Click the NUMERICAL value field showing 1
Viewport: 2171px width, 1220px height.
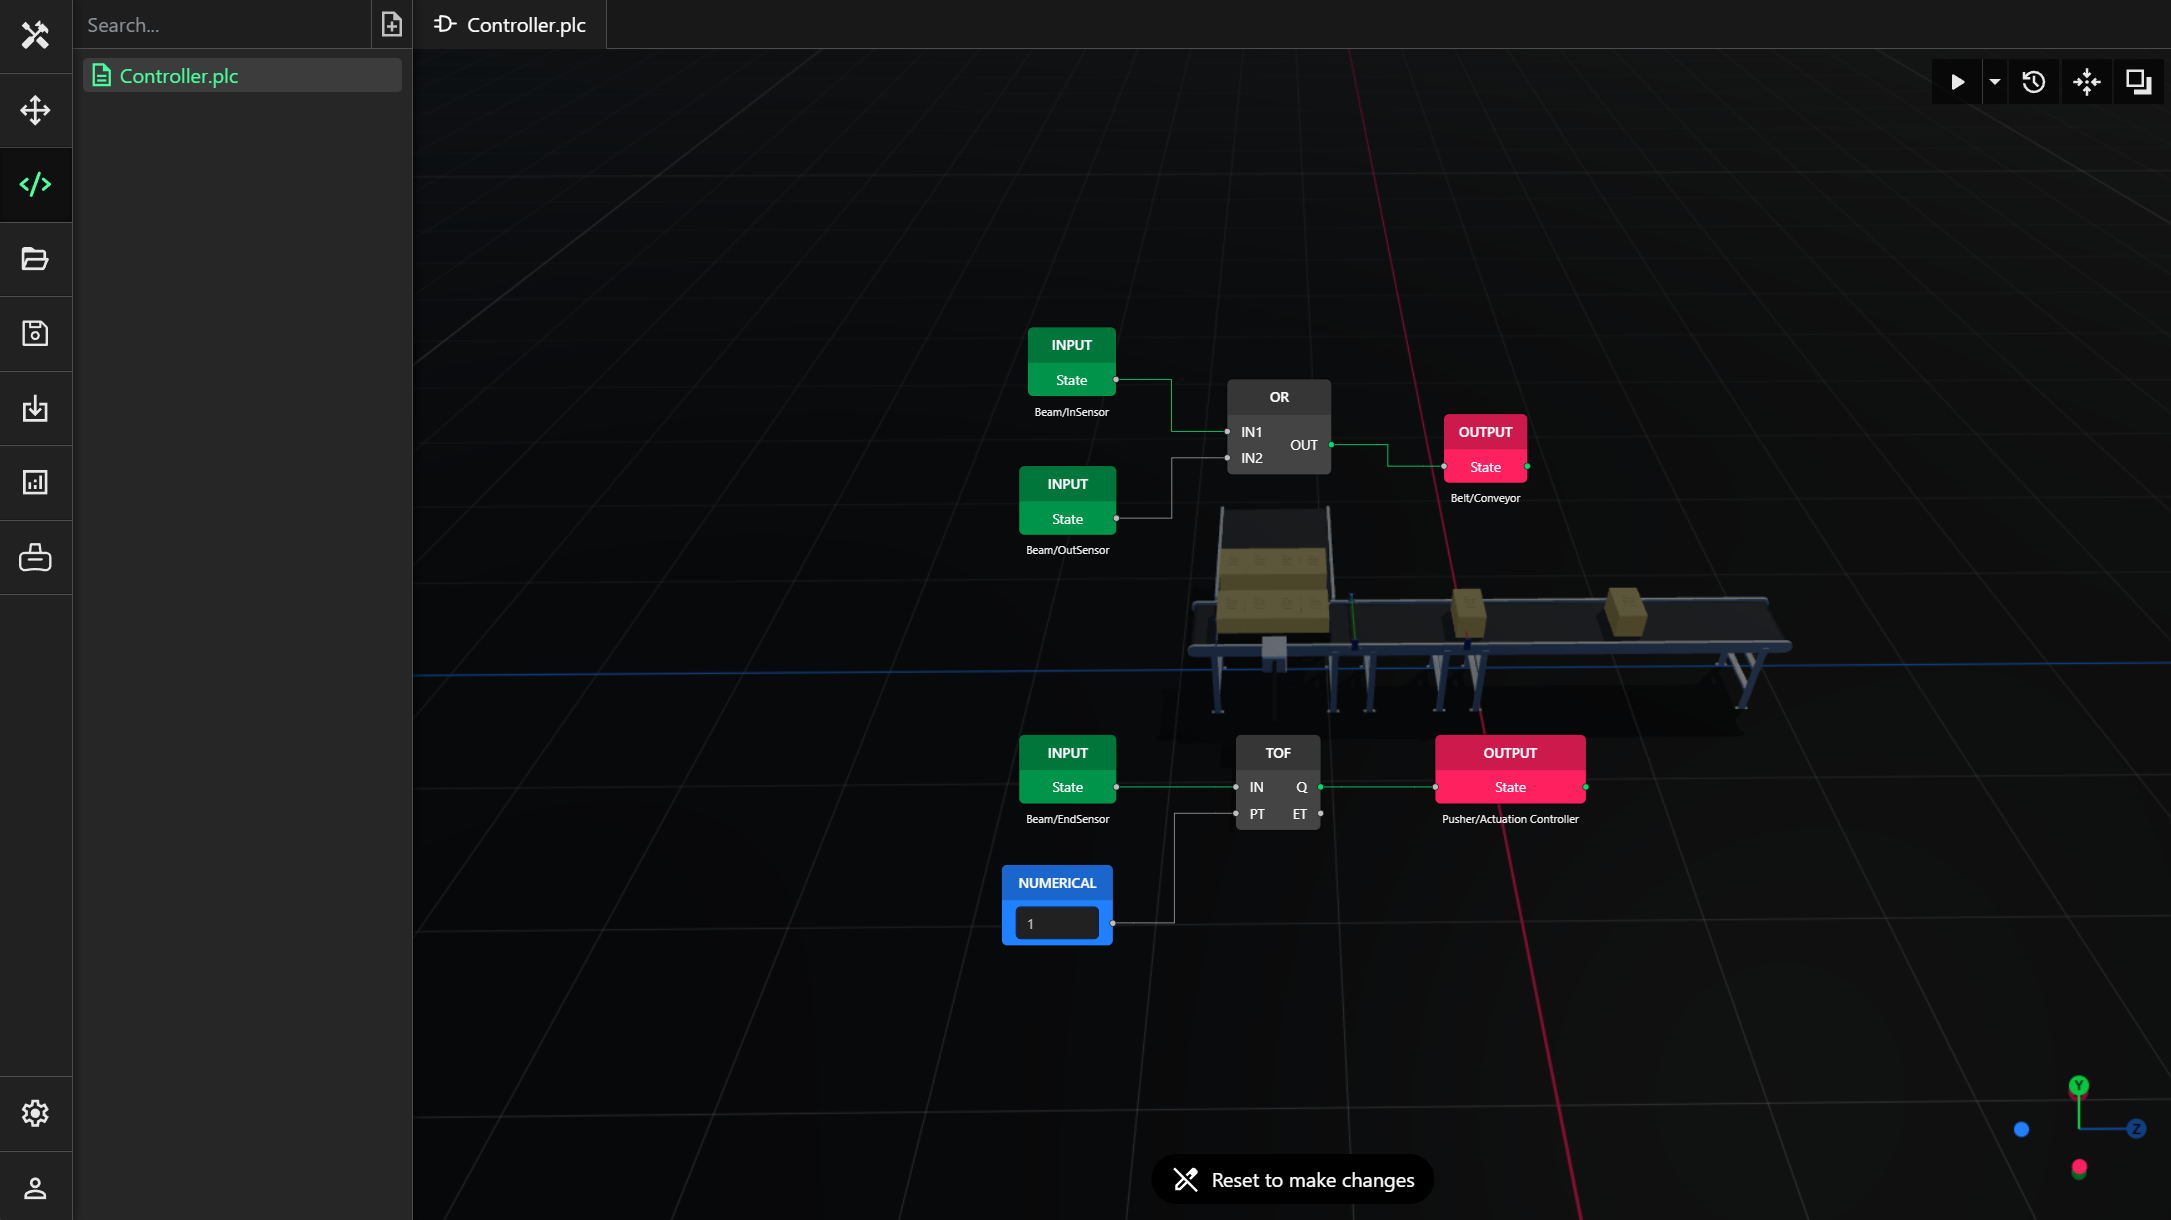coord(1057,923)
